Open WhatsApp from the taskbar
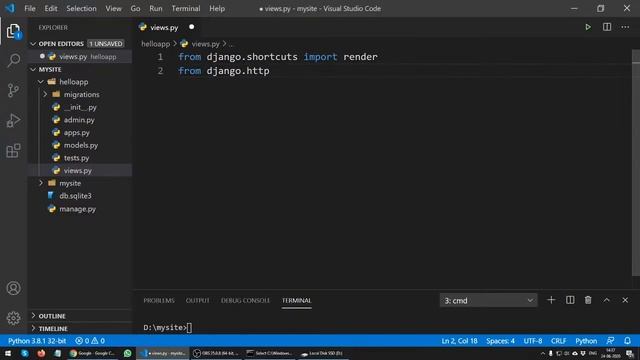This screenshot has height=360, width=640. click(x=127, y=353)
